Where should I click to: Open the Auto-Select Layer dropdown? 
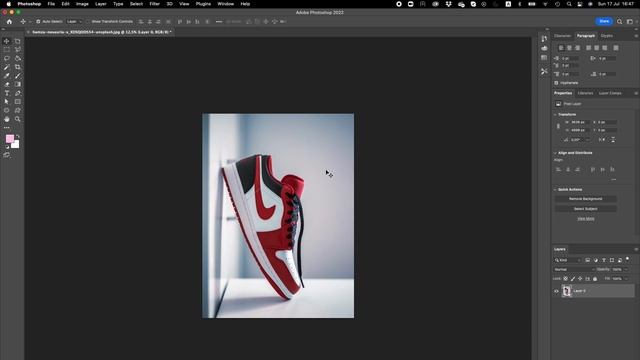pyautogui.click(x=74, y=22)
